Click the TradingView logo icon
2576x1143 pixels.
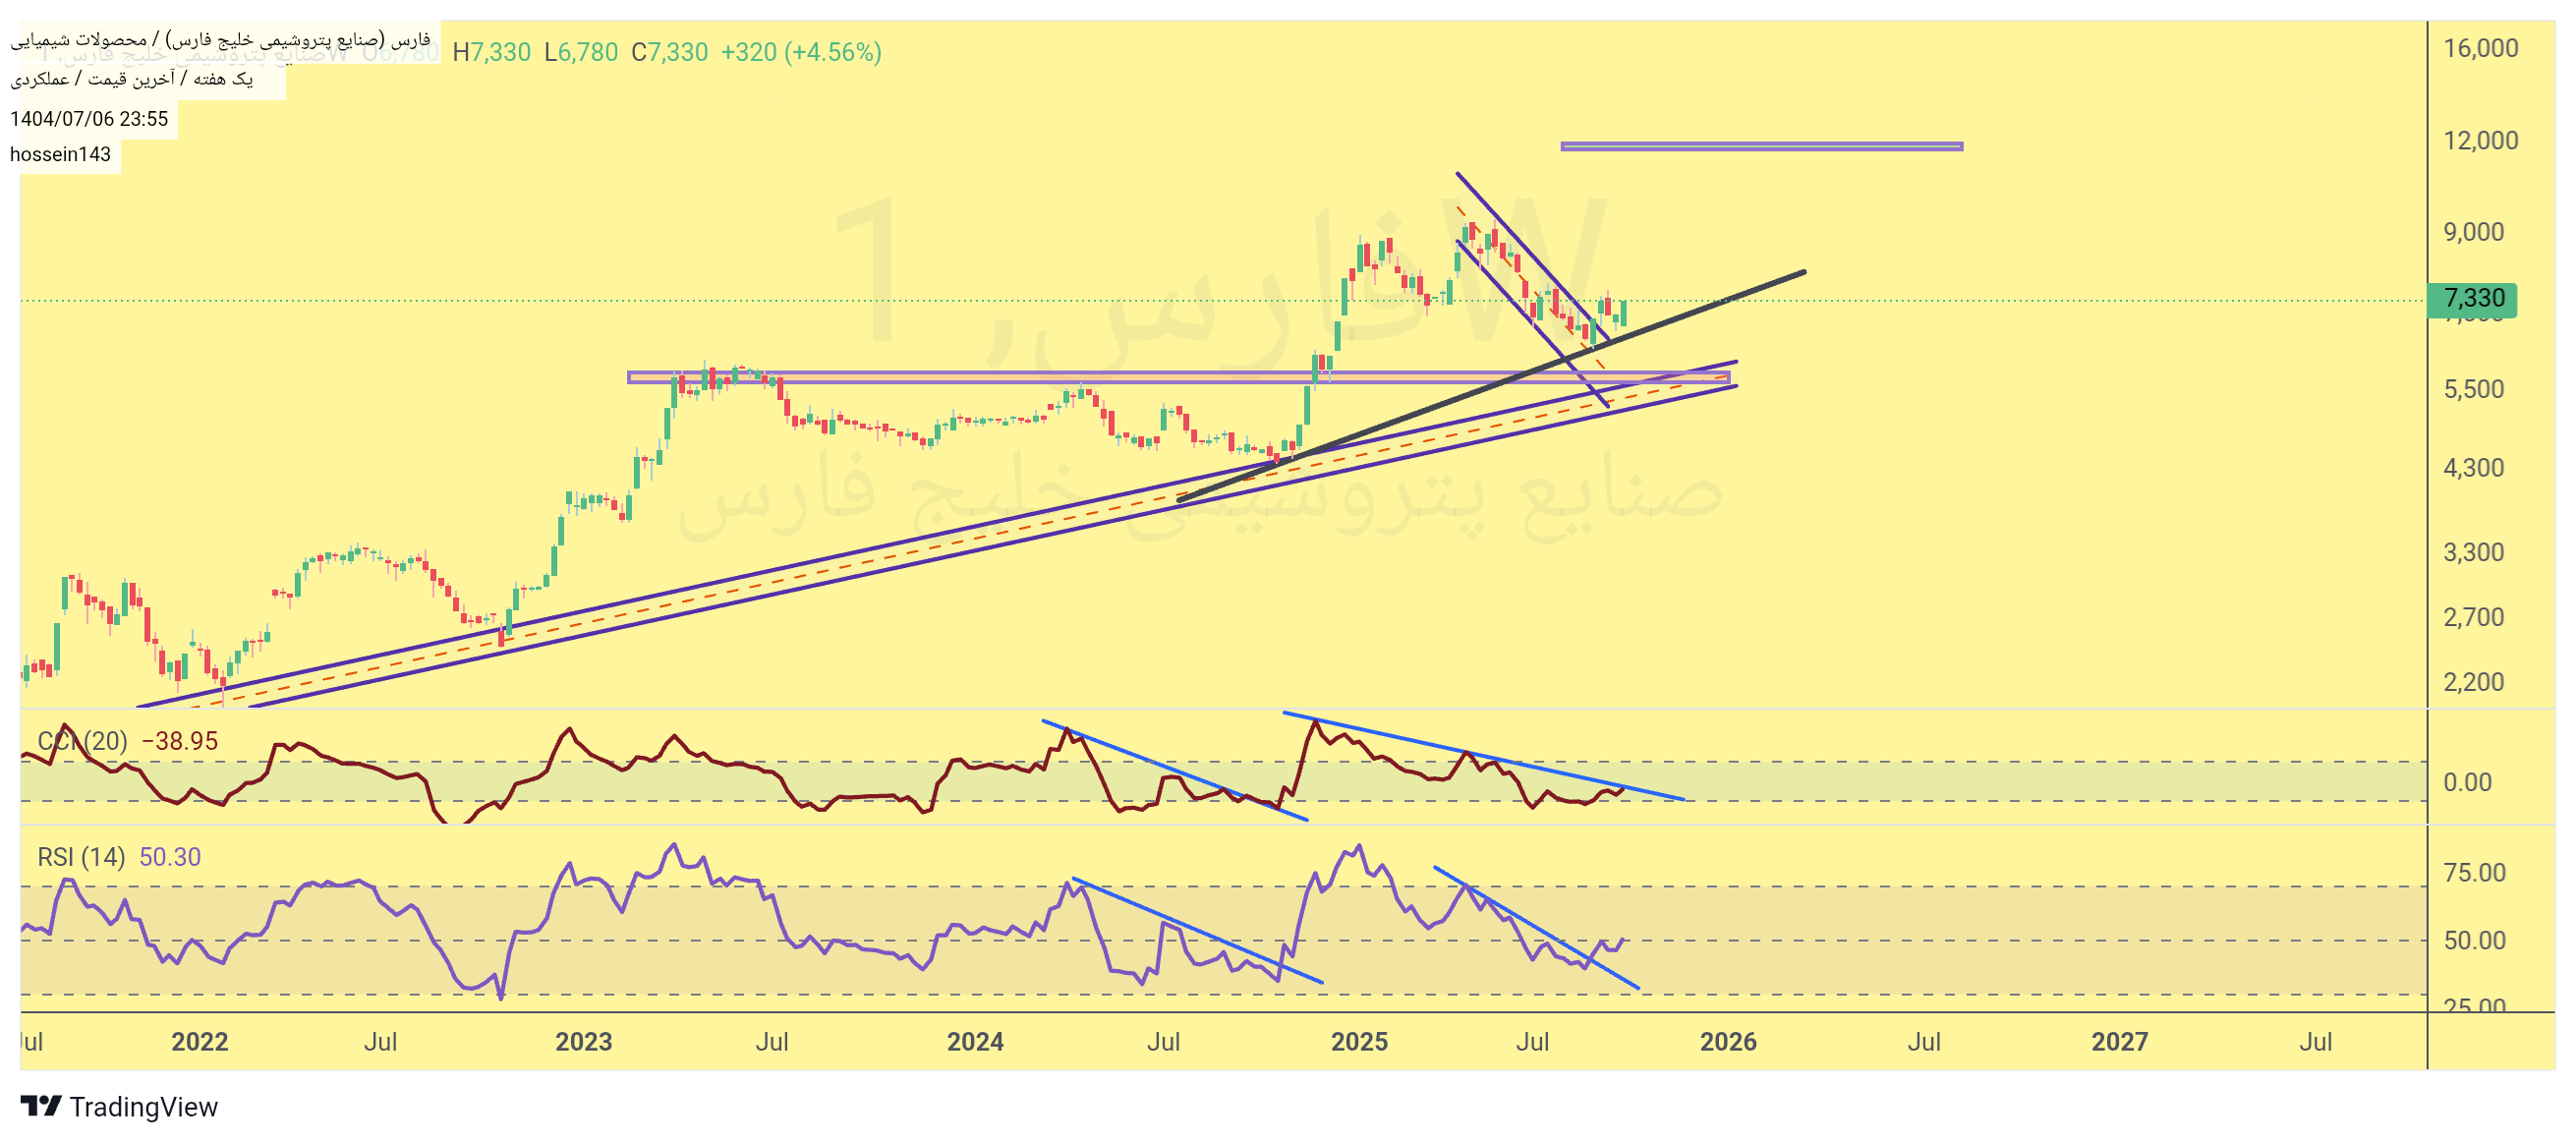(40, 1106)
